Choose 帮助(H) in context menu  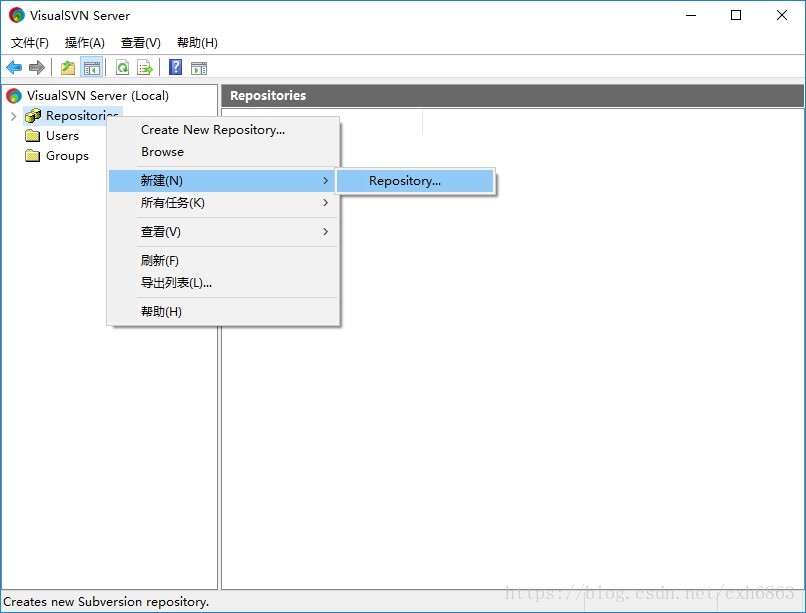point(224,311)
